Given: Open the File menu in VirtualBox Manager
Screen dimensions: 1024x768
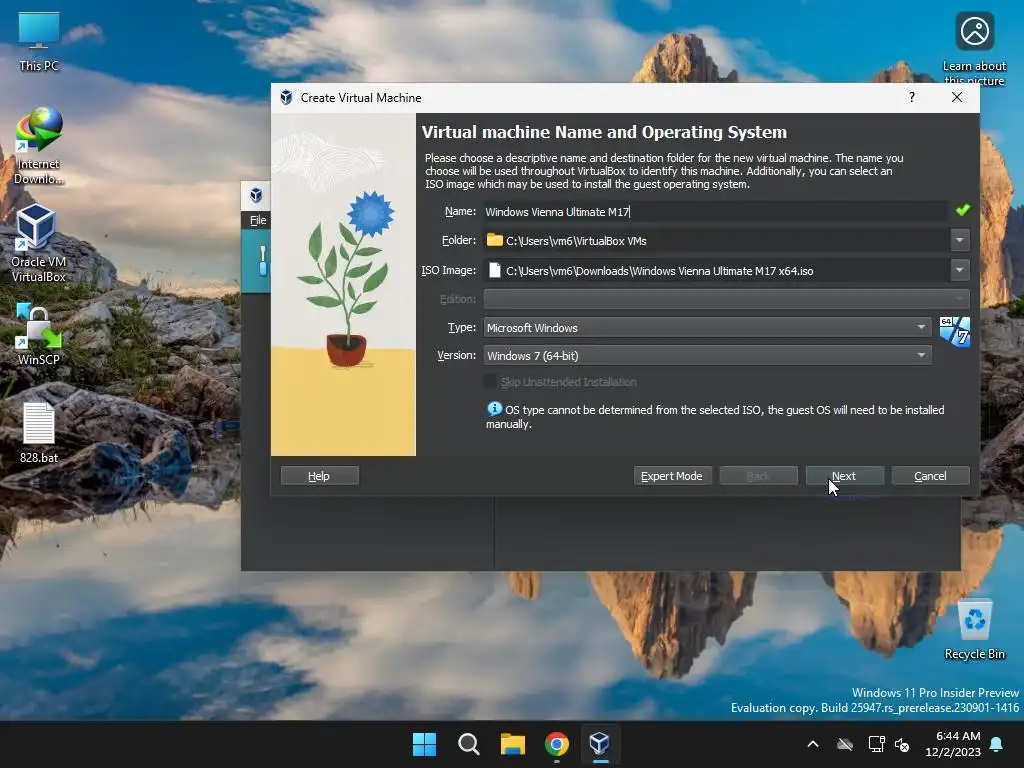Looking at the screenshot, I should (x=258, y=220).
